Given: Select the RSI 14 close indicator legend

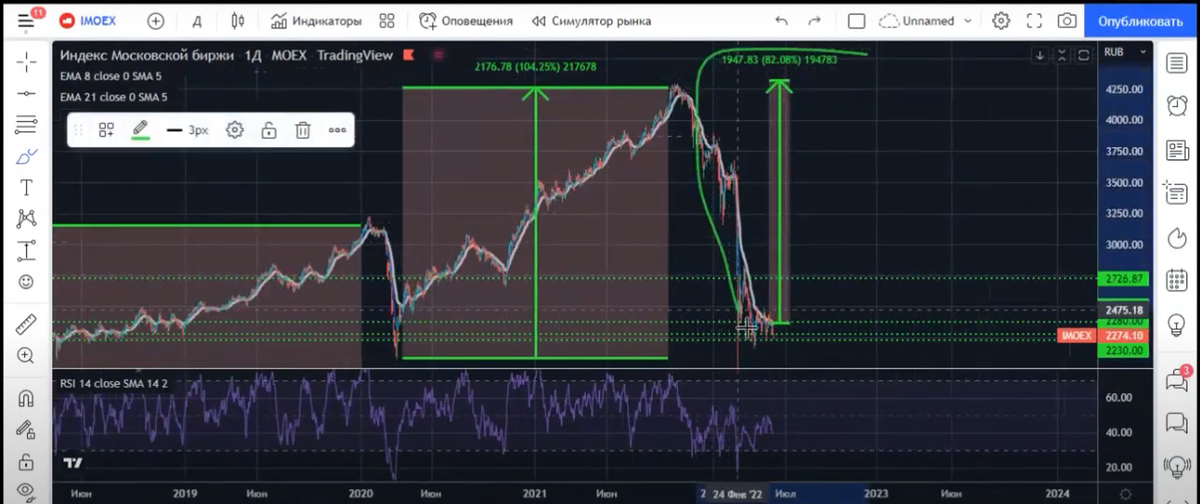Looking at the screenshot, I should [114, 384].
